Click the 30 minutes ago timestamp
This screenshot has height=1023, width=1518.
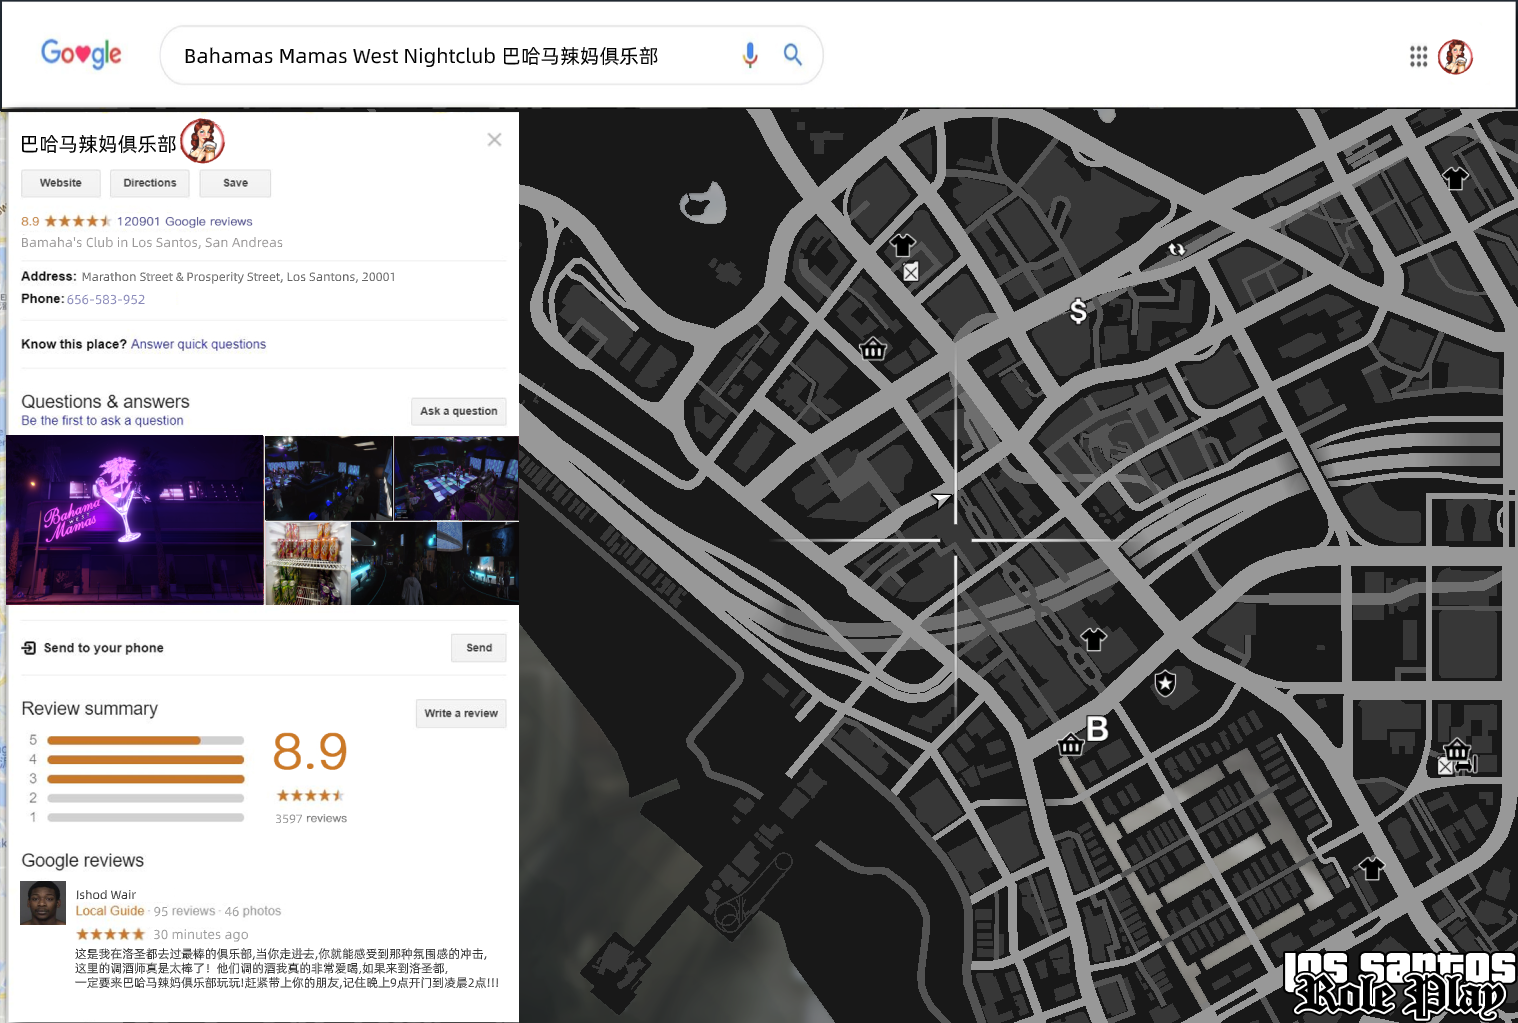pyautogui.click(x=200, y=934)
